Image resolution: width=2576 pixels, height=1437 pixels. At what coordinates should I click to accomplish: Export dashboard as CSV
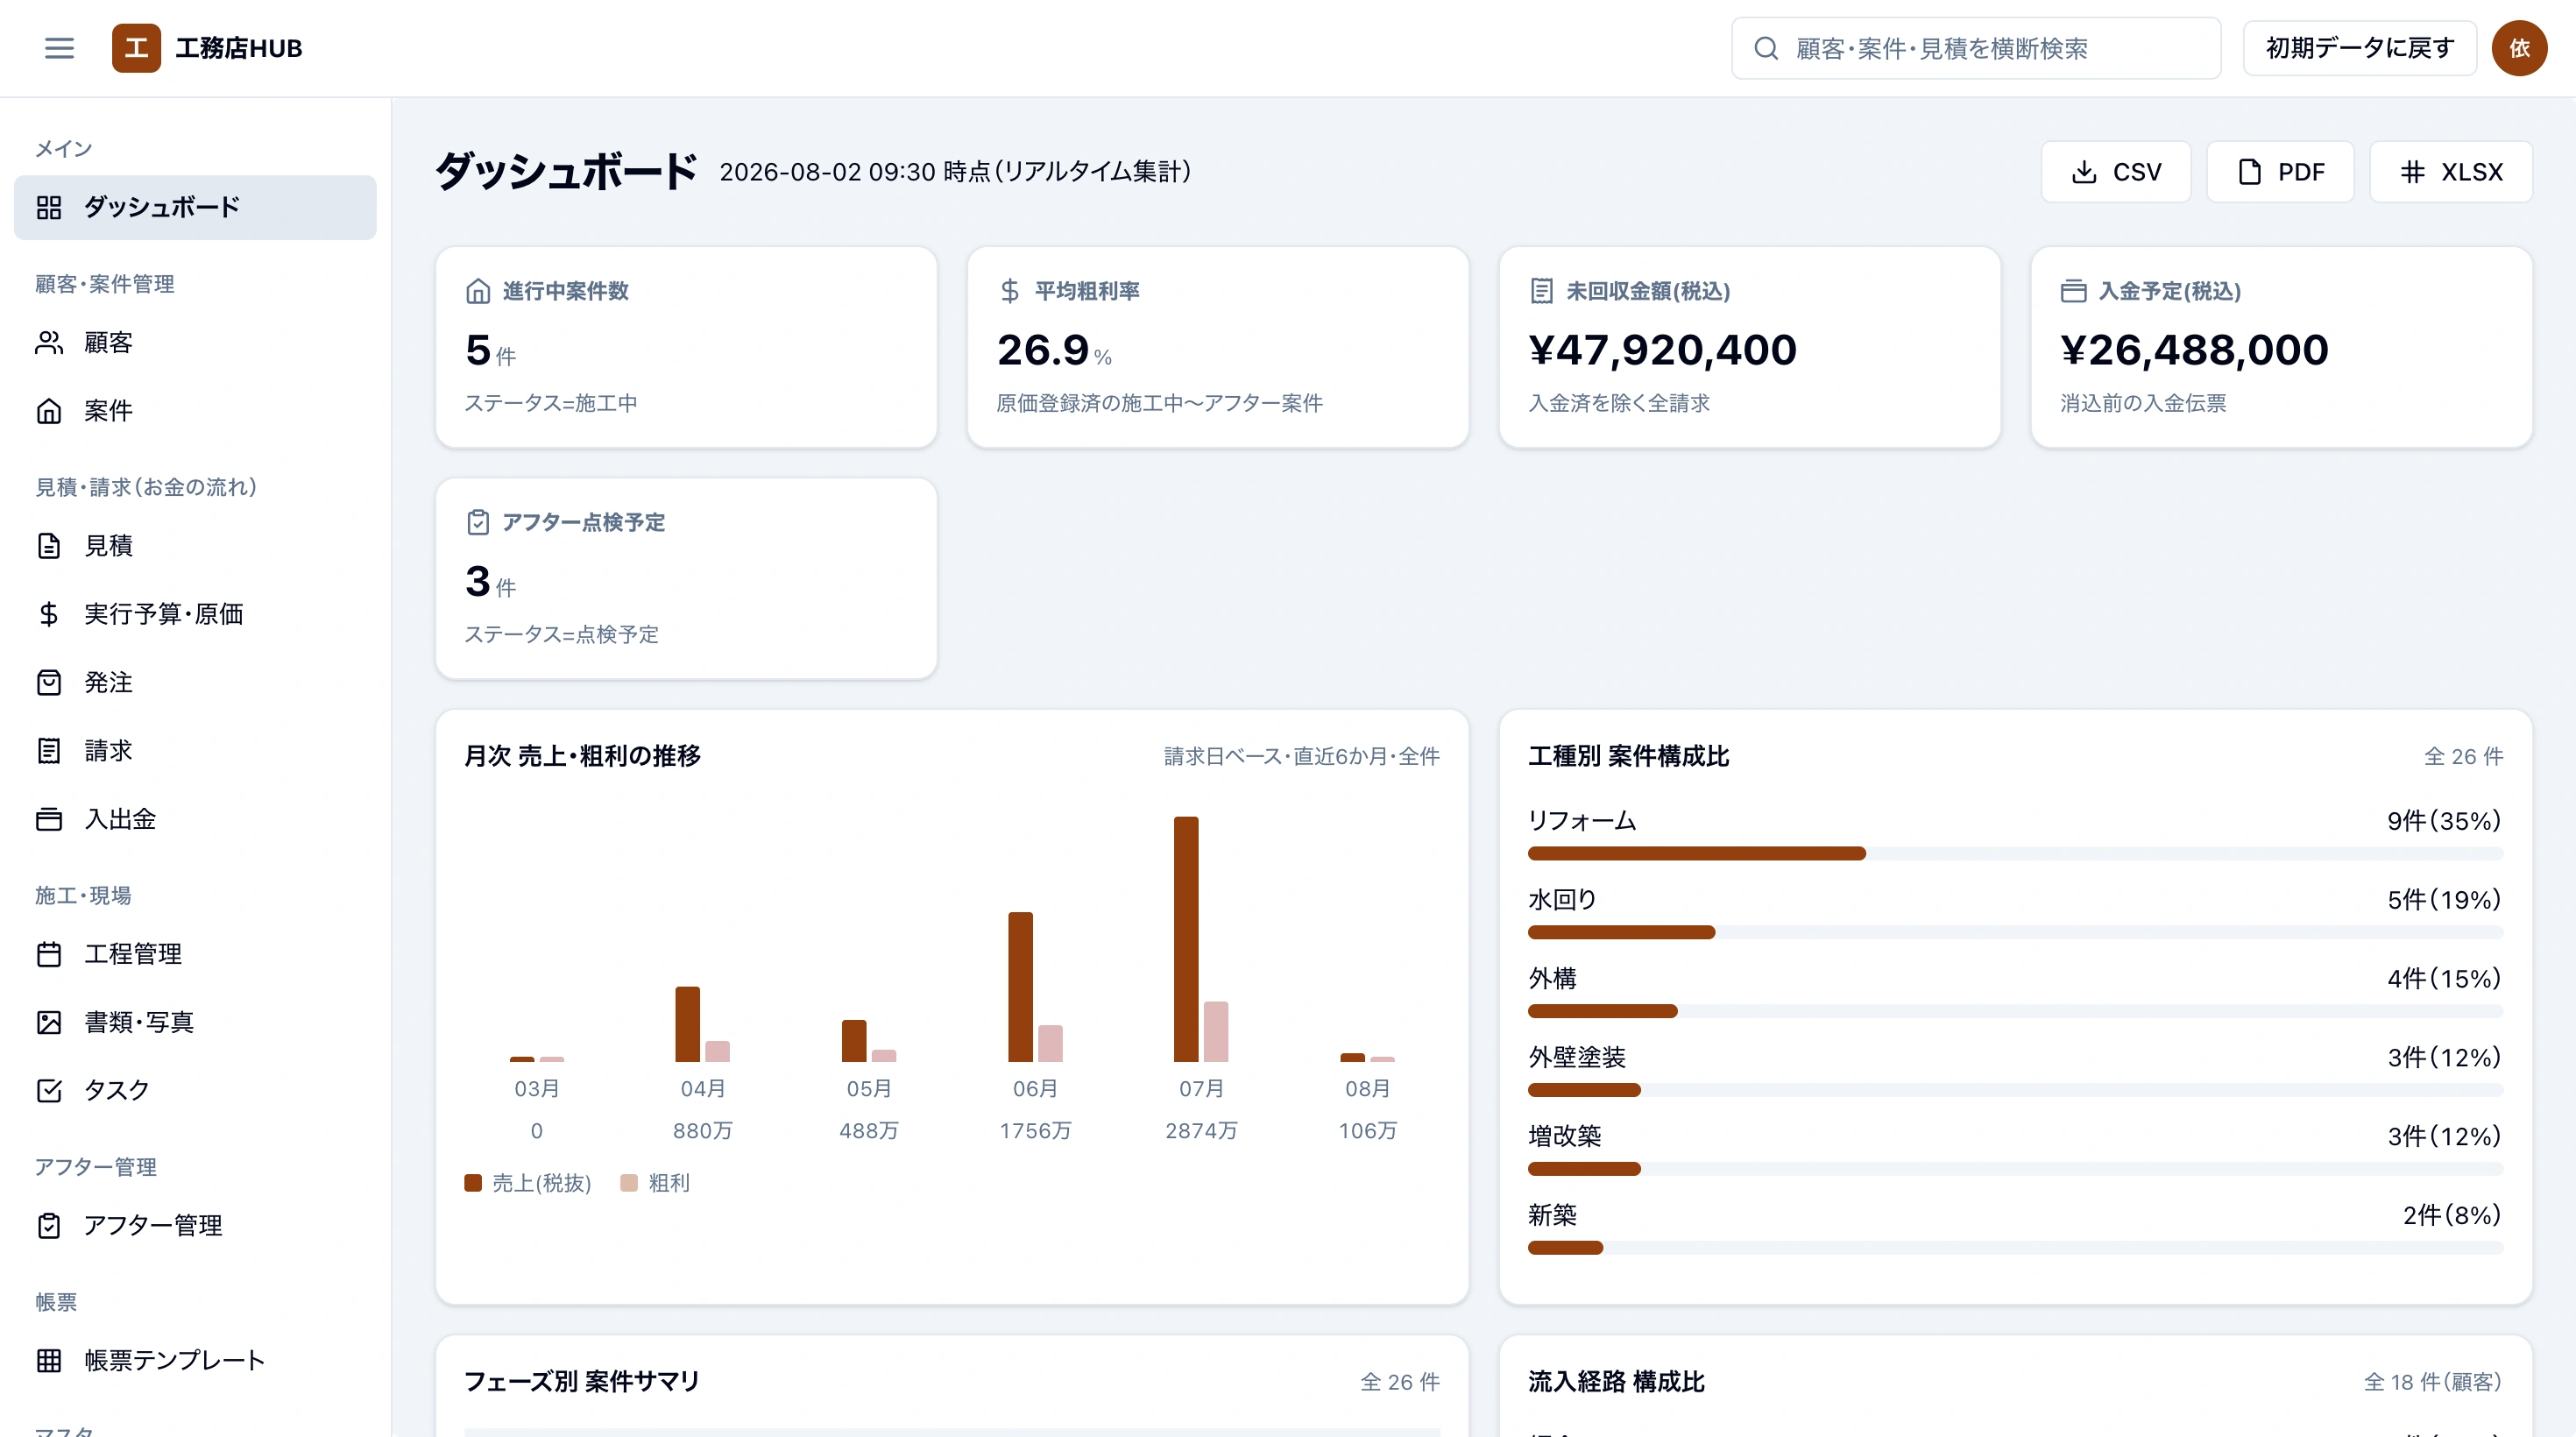[x=2115, y=172]
